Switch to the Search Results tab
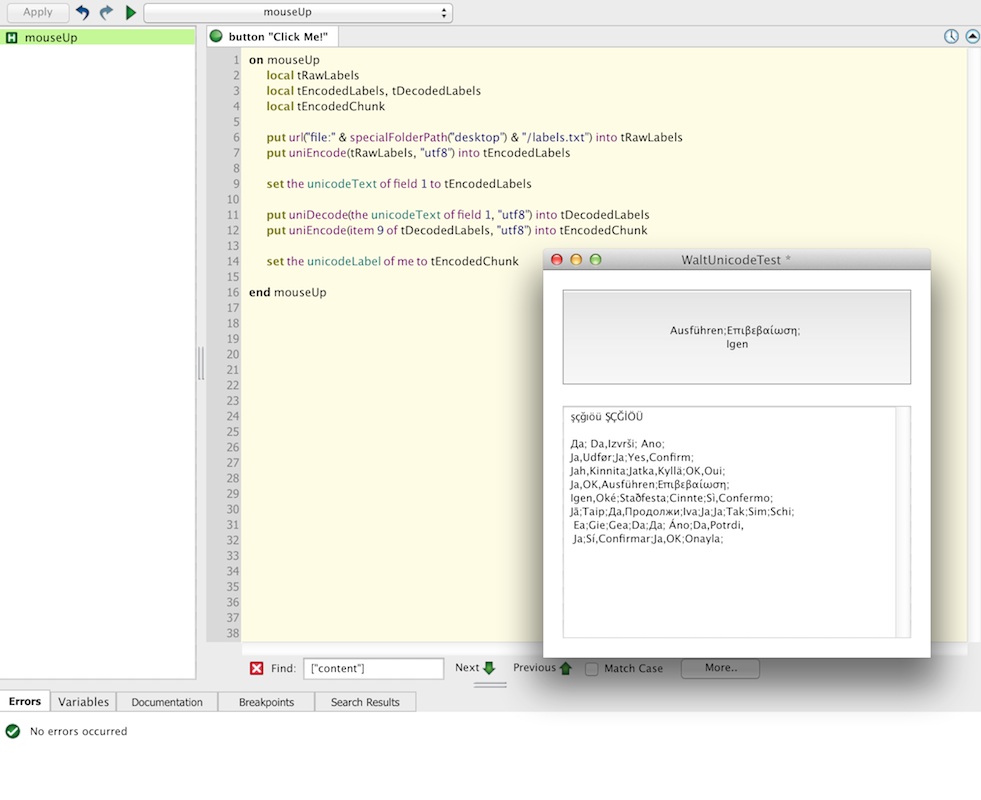This screenshot has width=981, height=800. [365, 702]
